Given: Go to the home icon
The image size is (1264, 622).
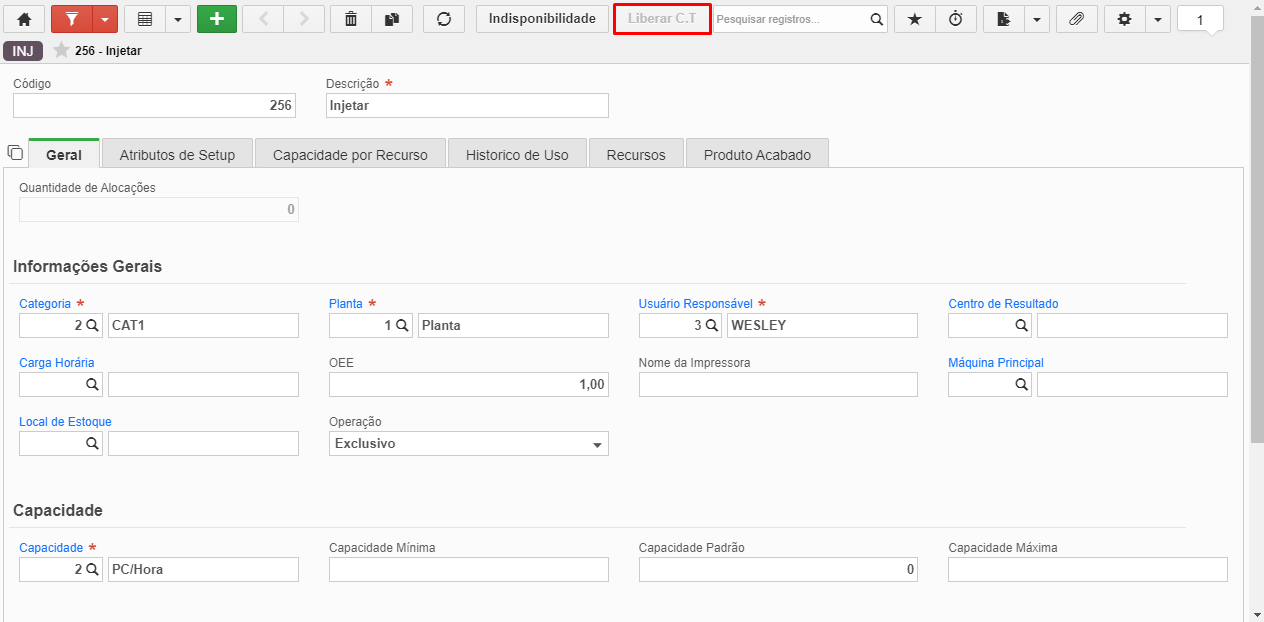Looking at the screenshot, I should click(x=24, y=19).
